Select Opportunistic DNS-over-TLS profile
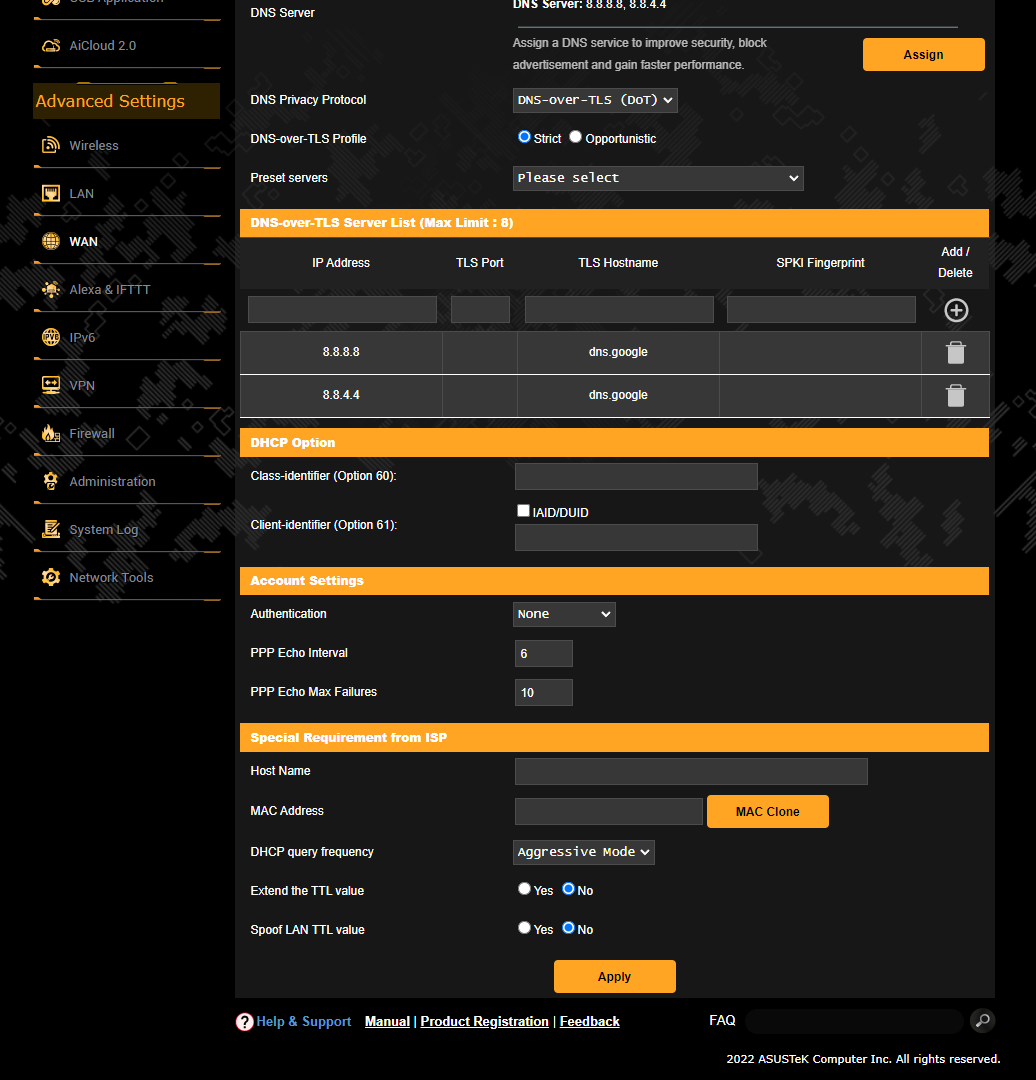The height and width of the screenshot is (1080, 1036). click(576, 137)
